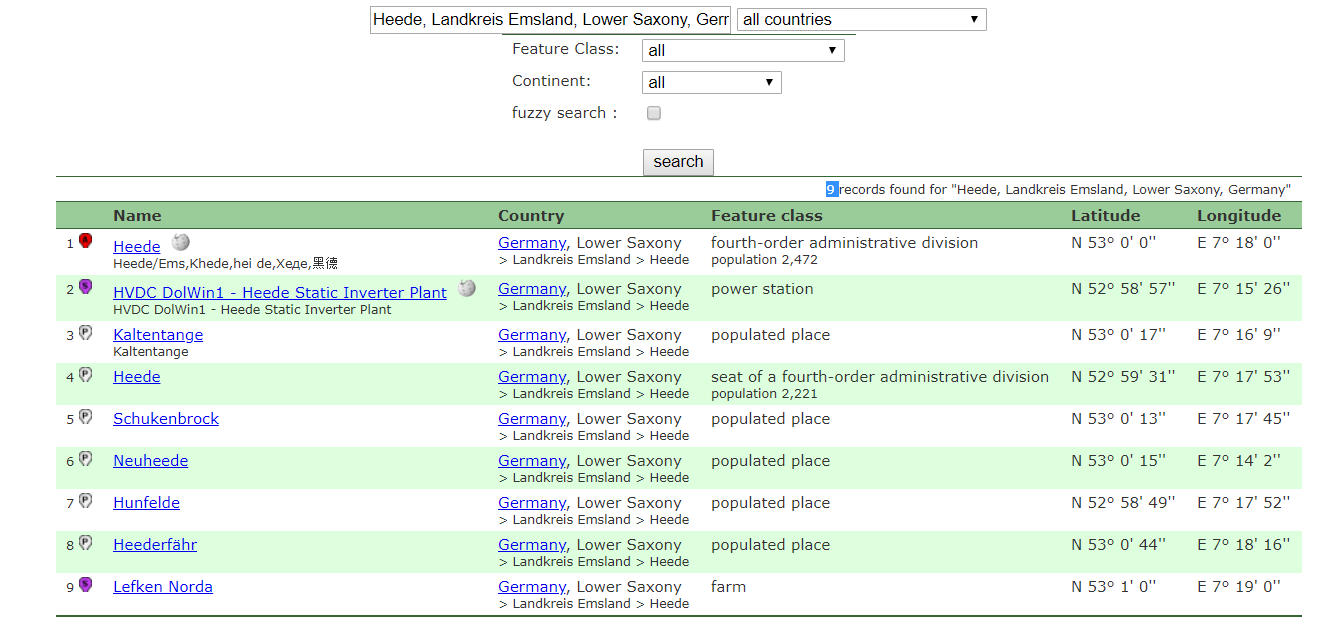Click the 'population 2,472' text
Viewport: 1331px width, 630px height.
click(x=764, y=260)
